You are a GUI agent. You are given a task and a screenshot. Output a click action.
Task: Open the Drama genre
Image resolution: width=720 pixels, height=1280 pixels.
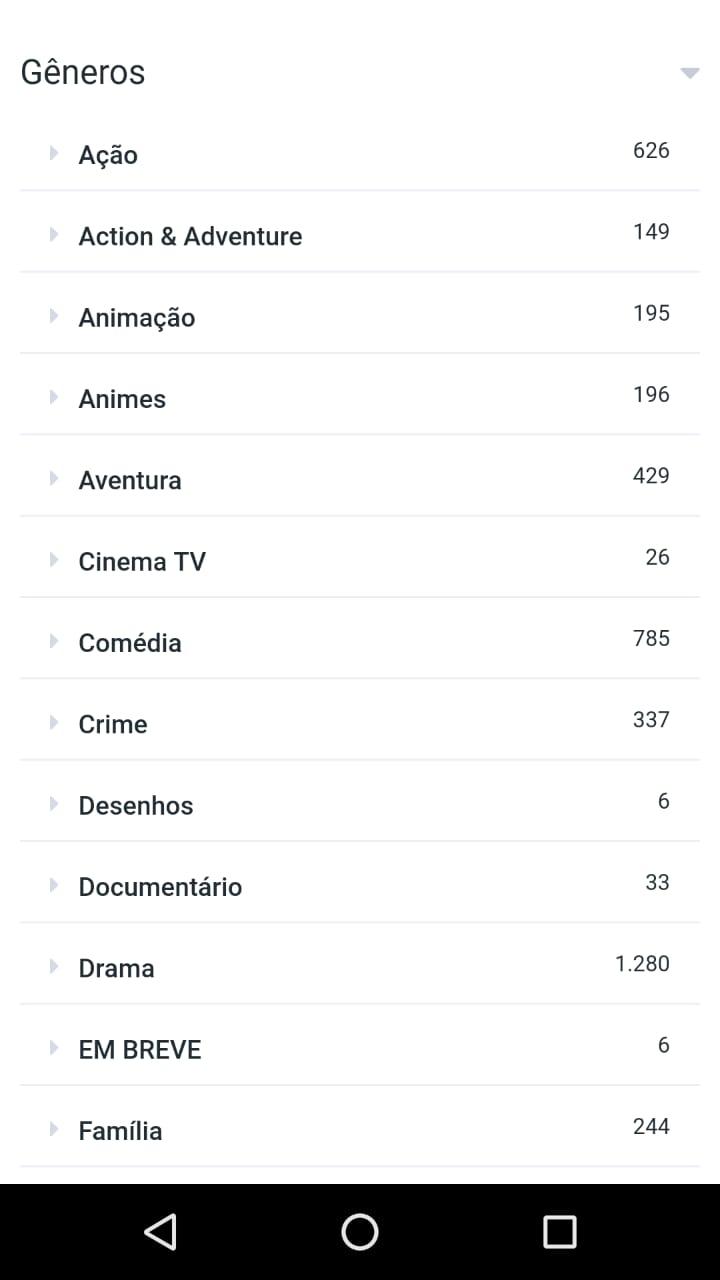pyautogui.click(x=116, y=968)
